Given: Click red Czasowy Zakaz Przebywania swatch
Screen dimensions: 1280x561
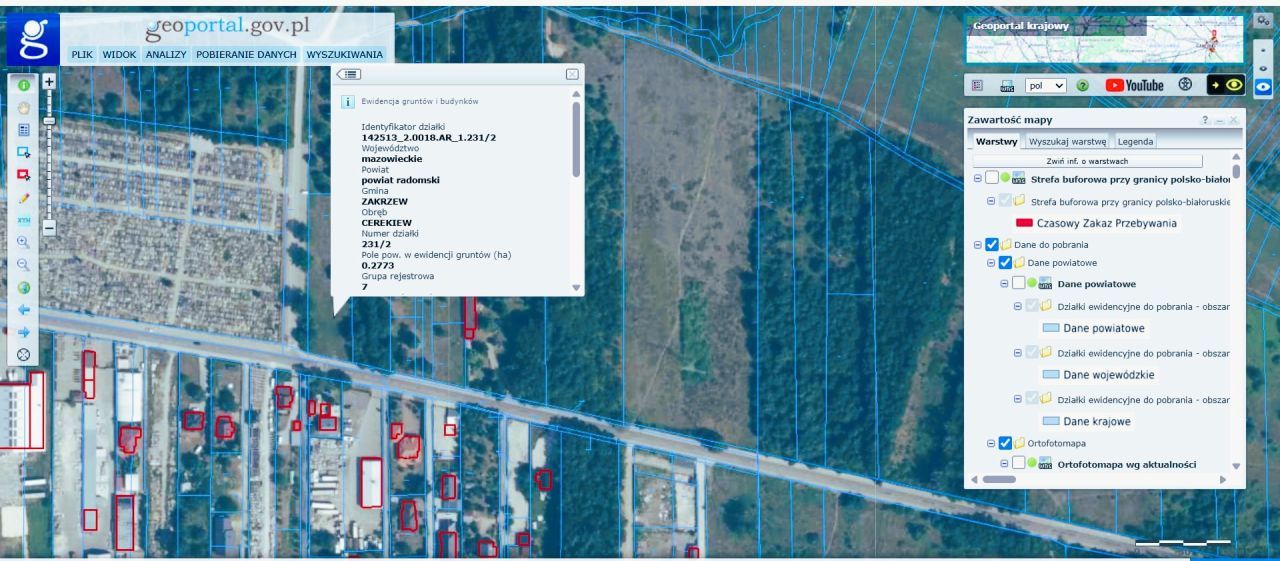Looking at the screenshot, I should coord(1024,224).
